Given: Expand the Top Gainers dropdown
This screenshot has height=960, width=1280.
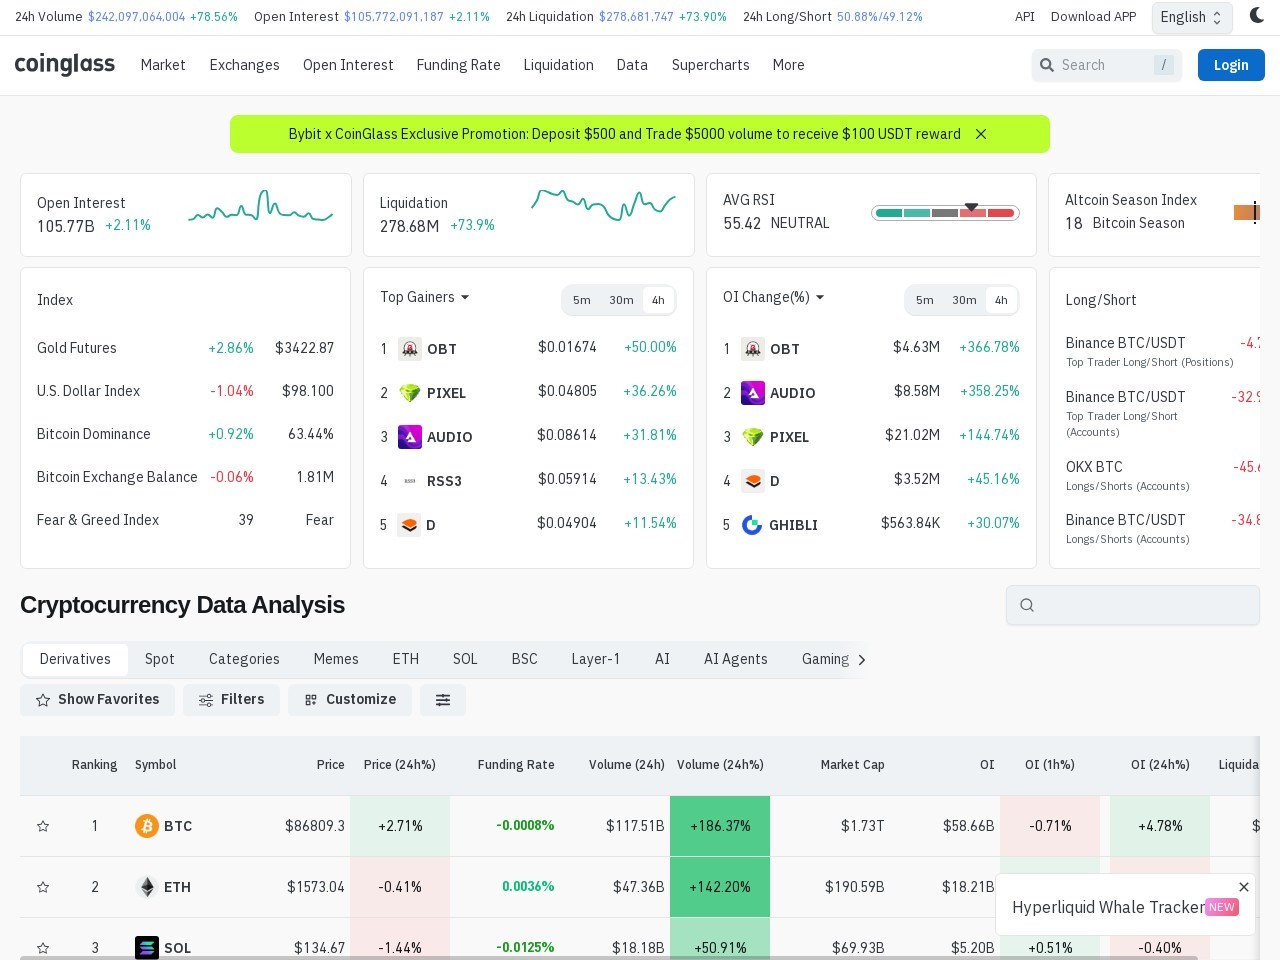Looking at the screenshot, I should [x=424, y=297].
